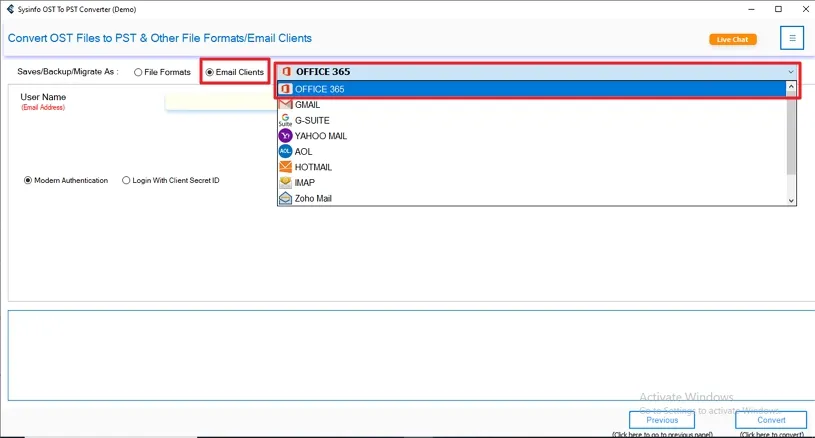Click the Office 365 icon in dropdown list

coord(285,89)
